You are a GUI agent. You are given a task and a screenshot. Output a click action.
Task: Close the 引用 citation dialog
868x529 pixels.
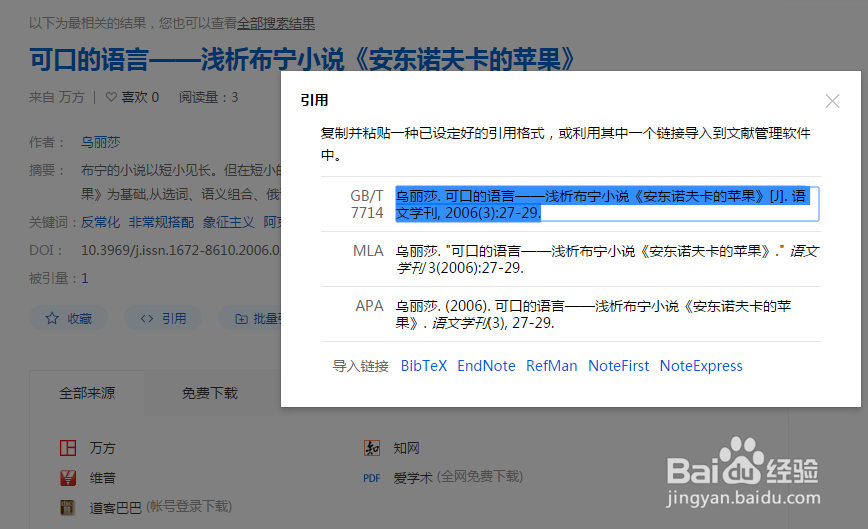coord(832,101)
